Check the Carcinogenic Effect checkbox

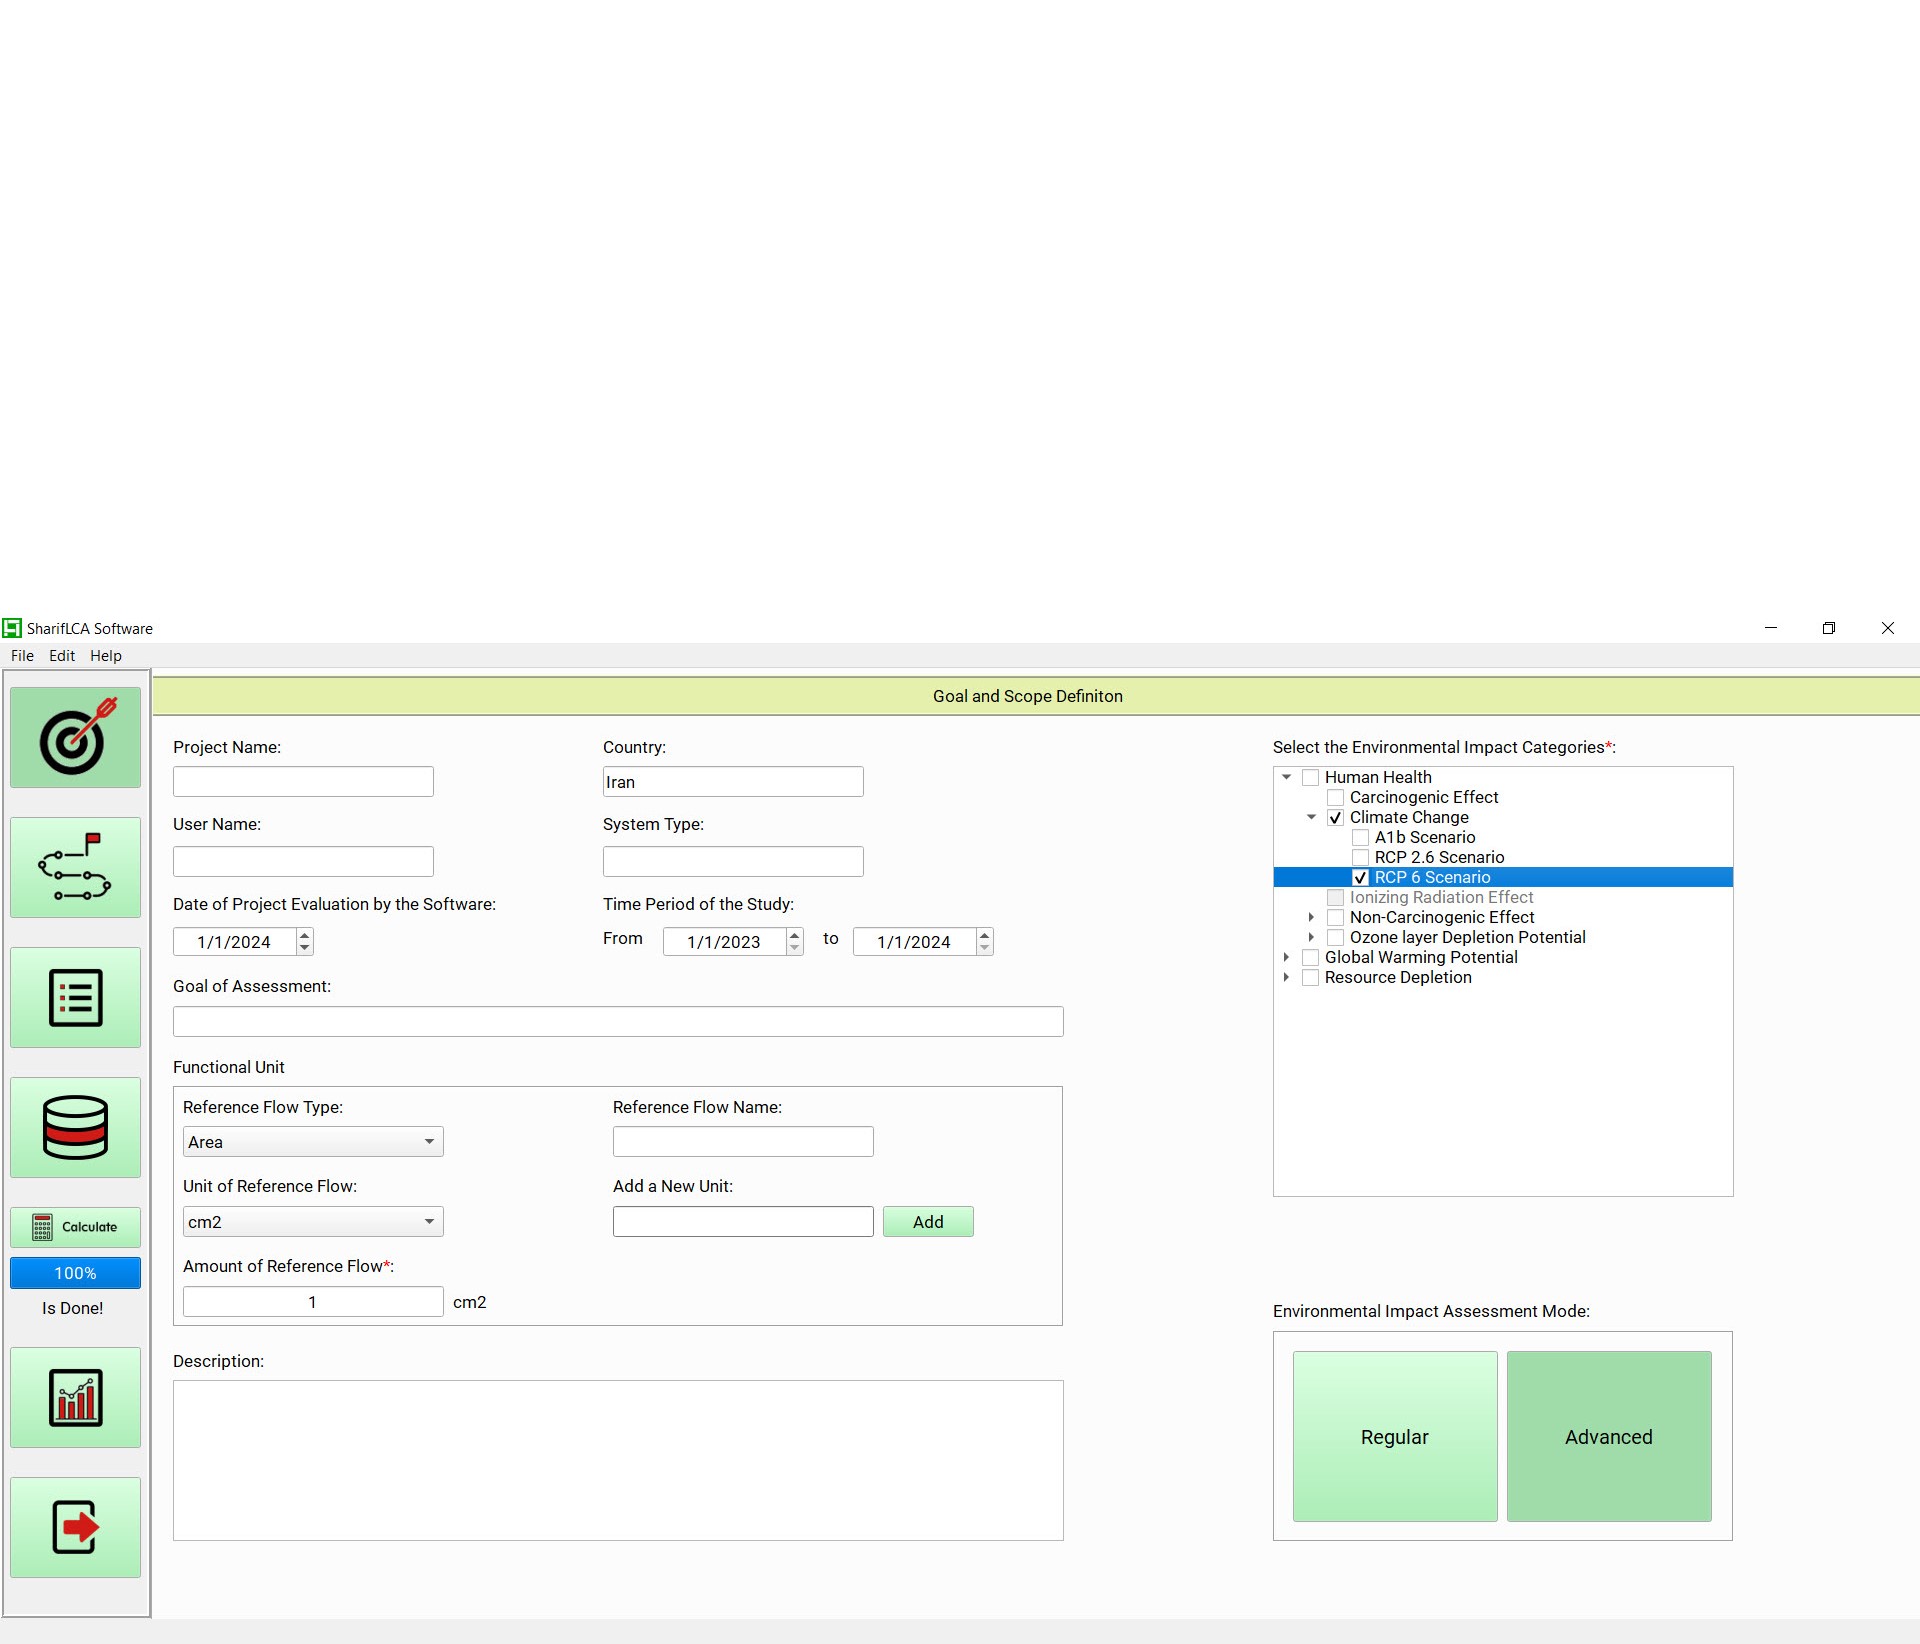1335,797
